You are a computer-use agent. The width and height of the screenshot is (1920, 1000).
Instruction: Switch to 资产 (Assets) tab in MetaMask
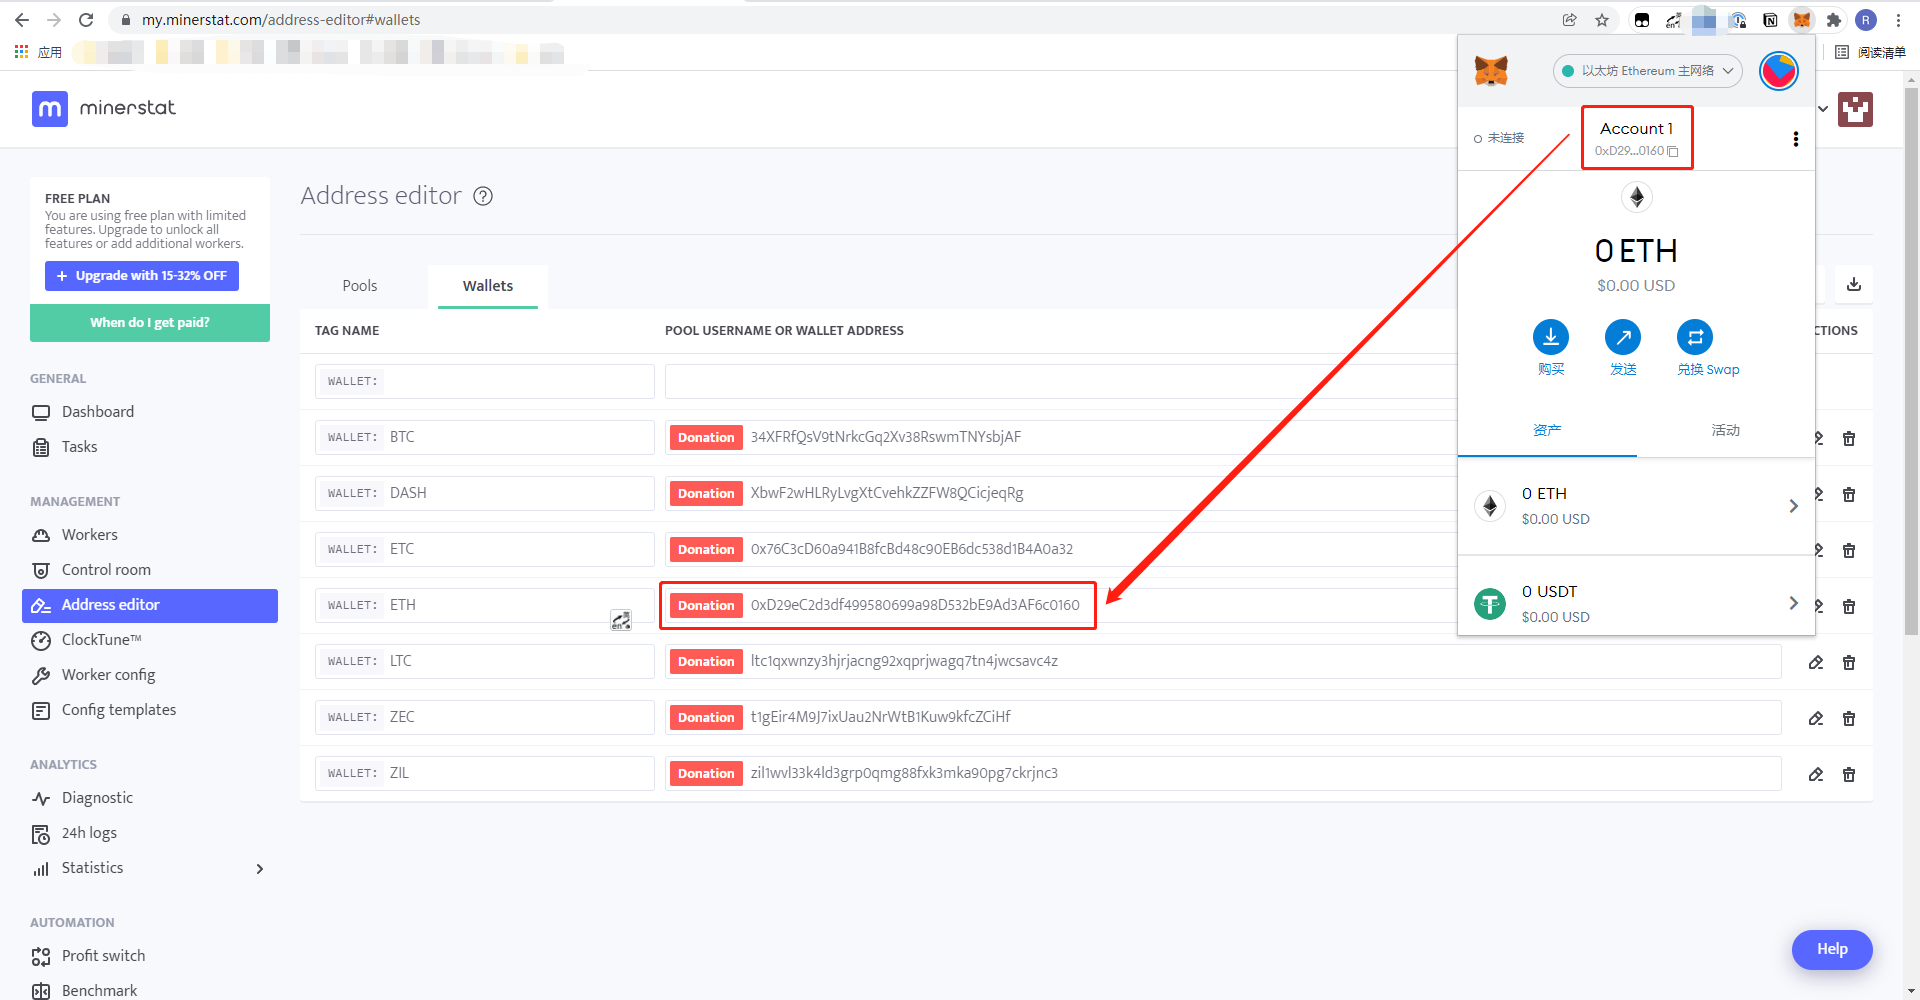coord(1547,430)
